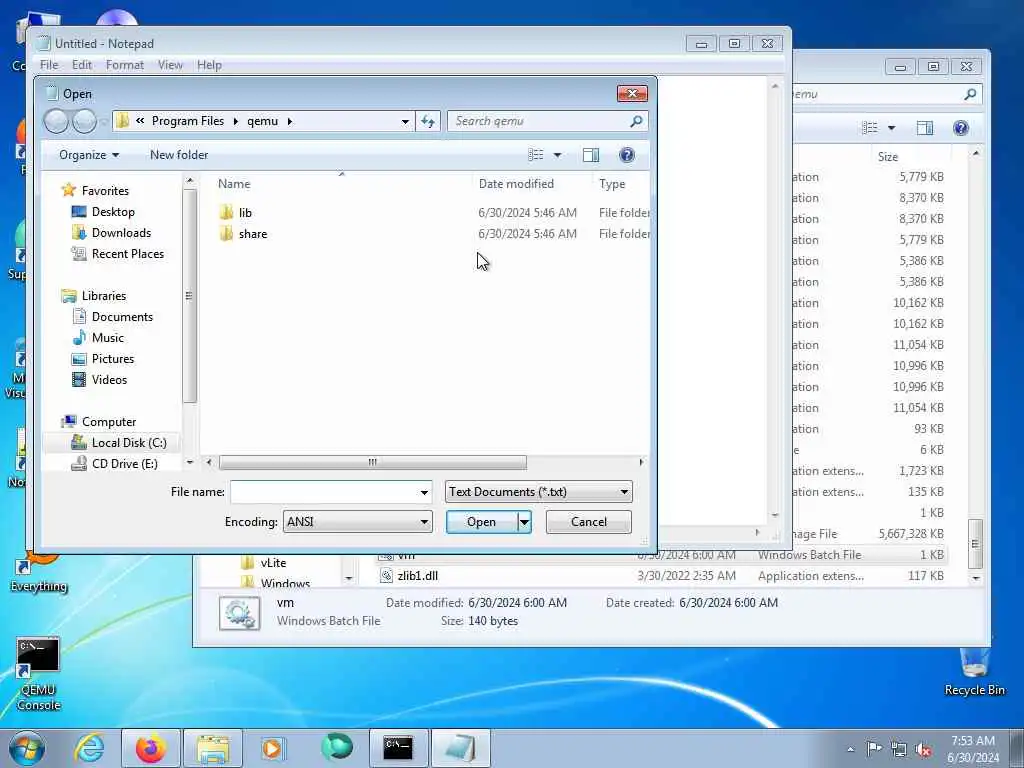Select Music library

108,338
